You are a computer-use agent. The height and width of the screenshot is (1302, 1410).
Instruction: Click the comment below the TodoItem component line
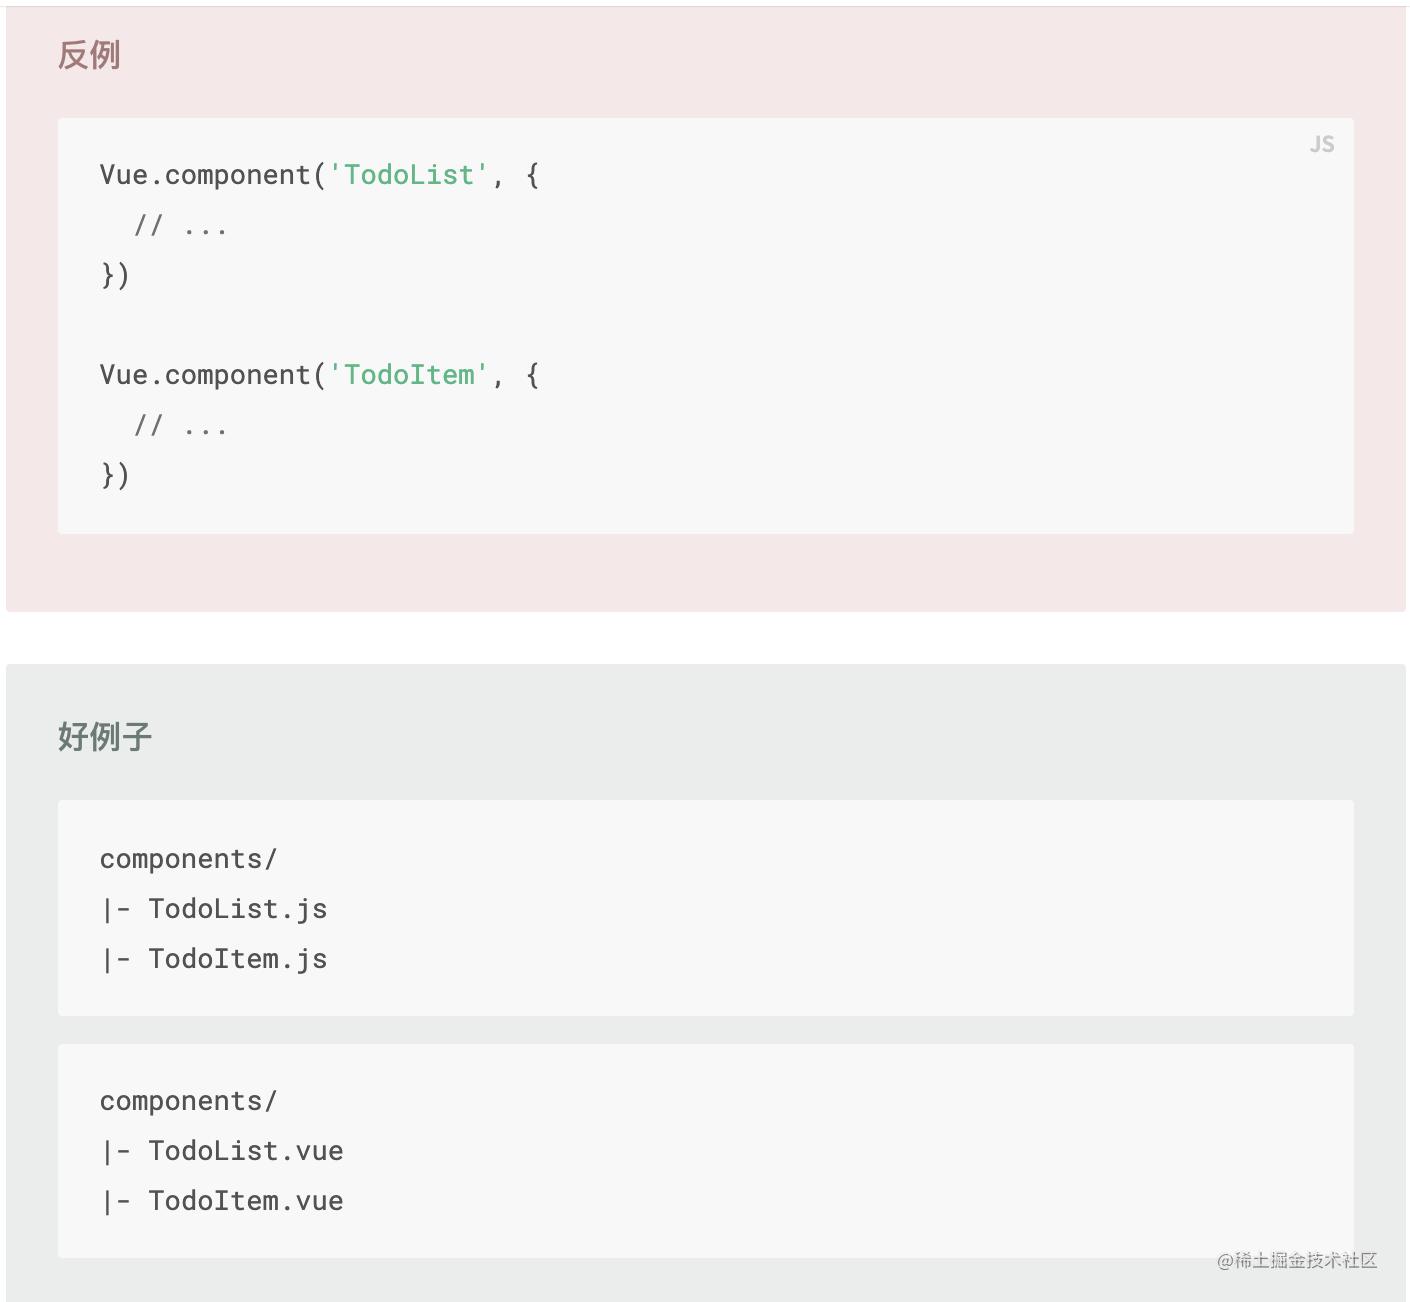pos(181,426)
